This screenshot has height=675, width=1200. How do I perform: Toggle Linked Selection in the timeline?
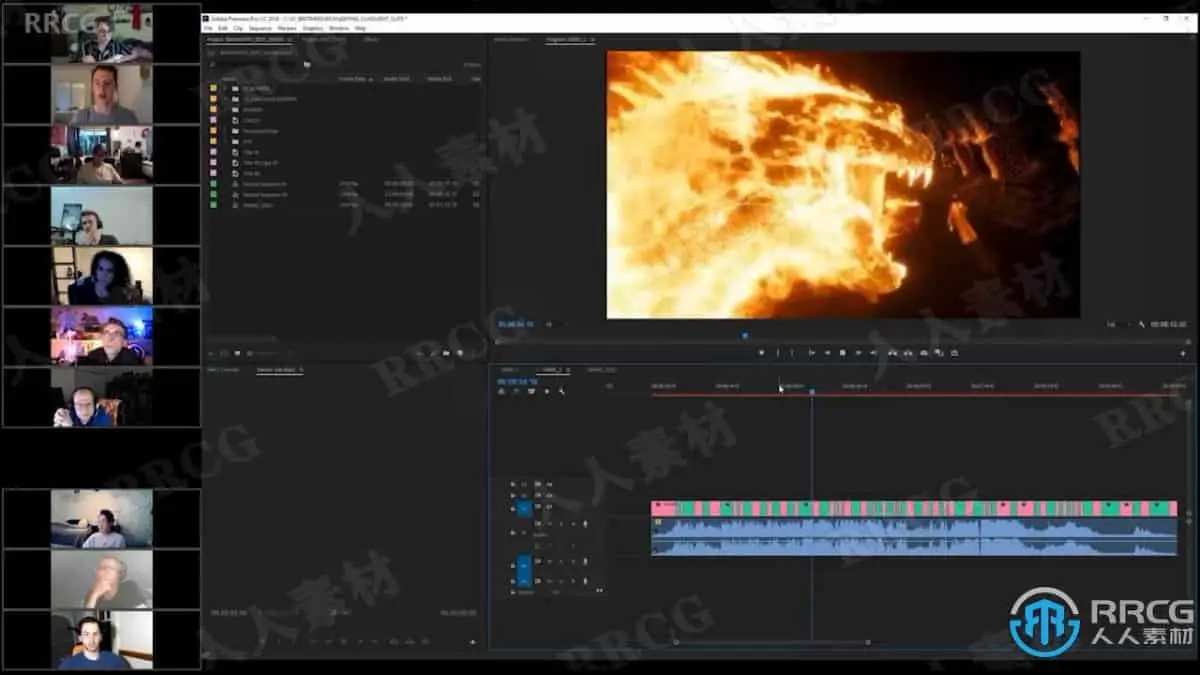tap(531, 391)
